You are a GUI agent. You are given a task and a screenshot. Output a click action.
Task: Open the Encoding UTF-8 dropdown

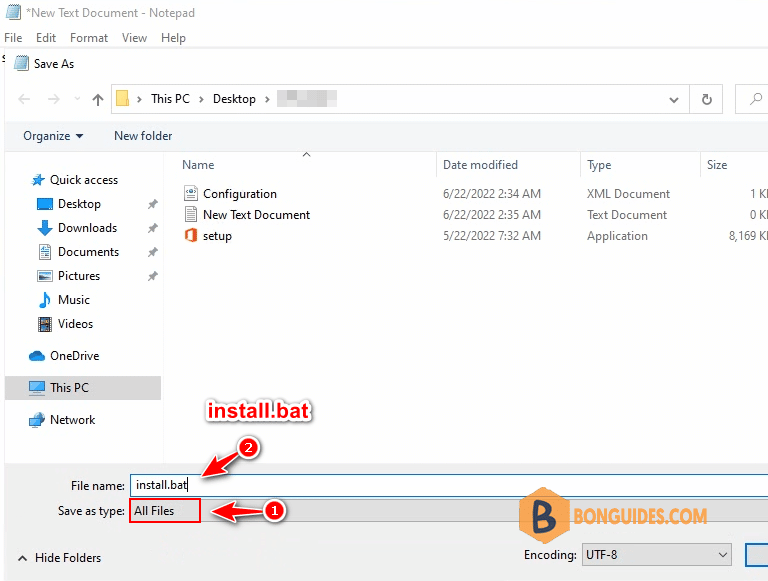[656, 555]
